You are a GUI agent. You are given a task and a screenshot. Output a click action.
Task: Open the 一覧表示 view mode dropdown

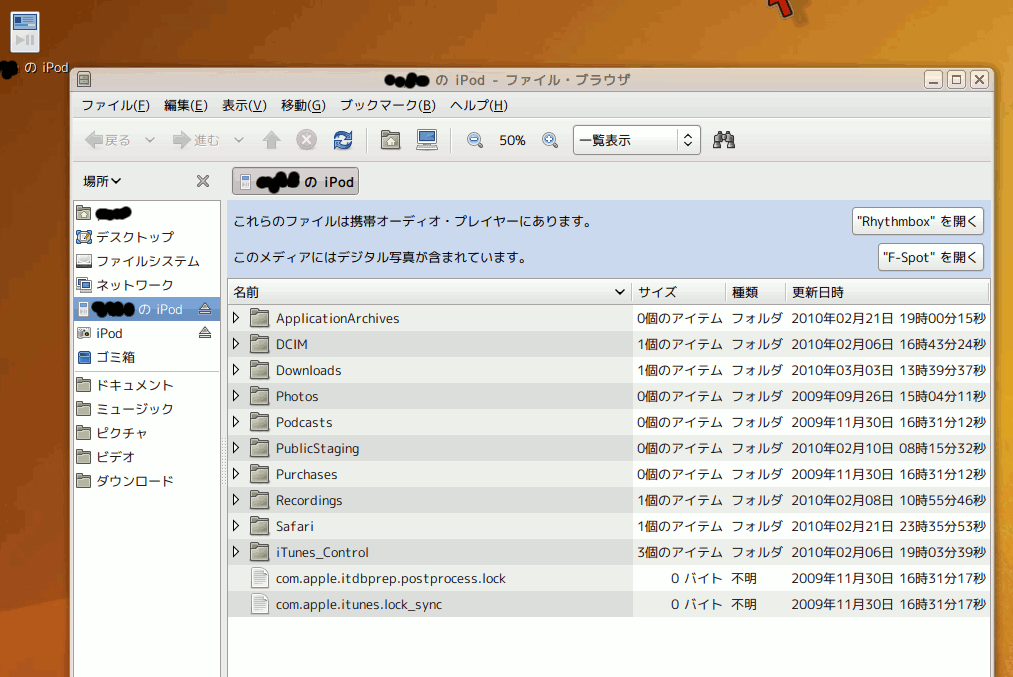click(x=636, y=141)
